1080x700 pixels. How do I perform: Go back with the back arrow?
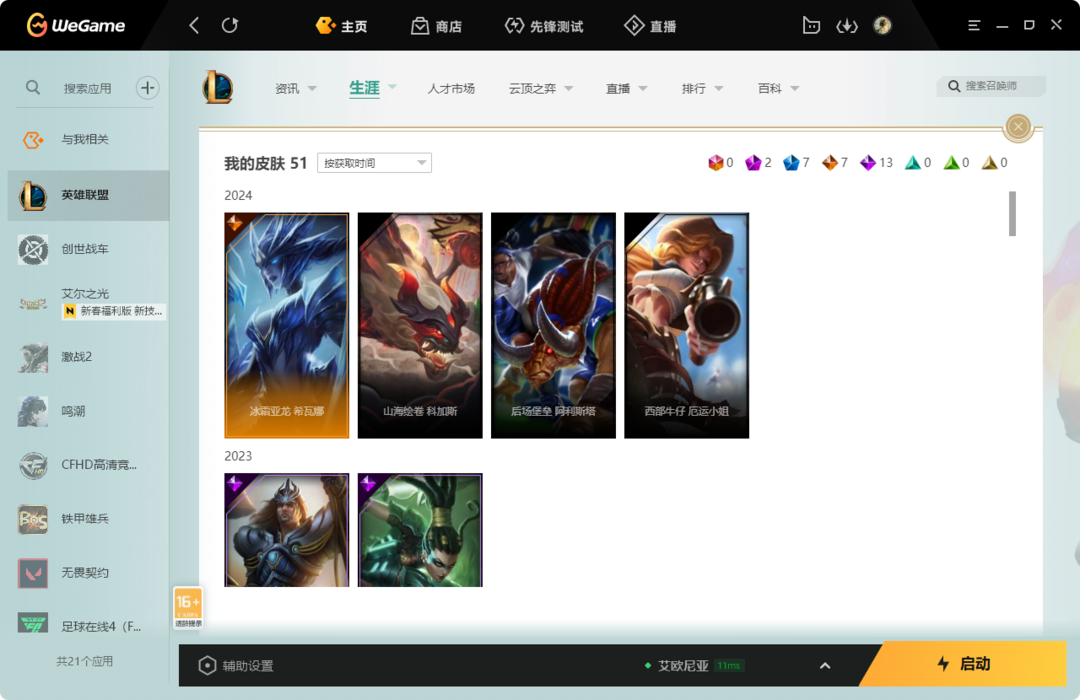[x=194, y=25]
